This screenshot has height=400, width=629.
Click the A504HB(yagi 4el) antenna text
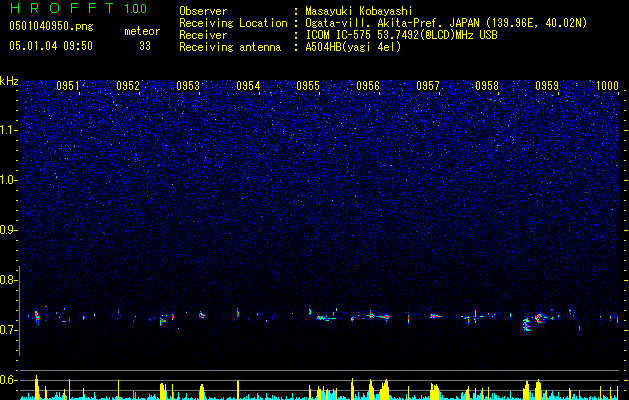pos(353,47)
